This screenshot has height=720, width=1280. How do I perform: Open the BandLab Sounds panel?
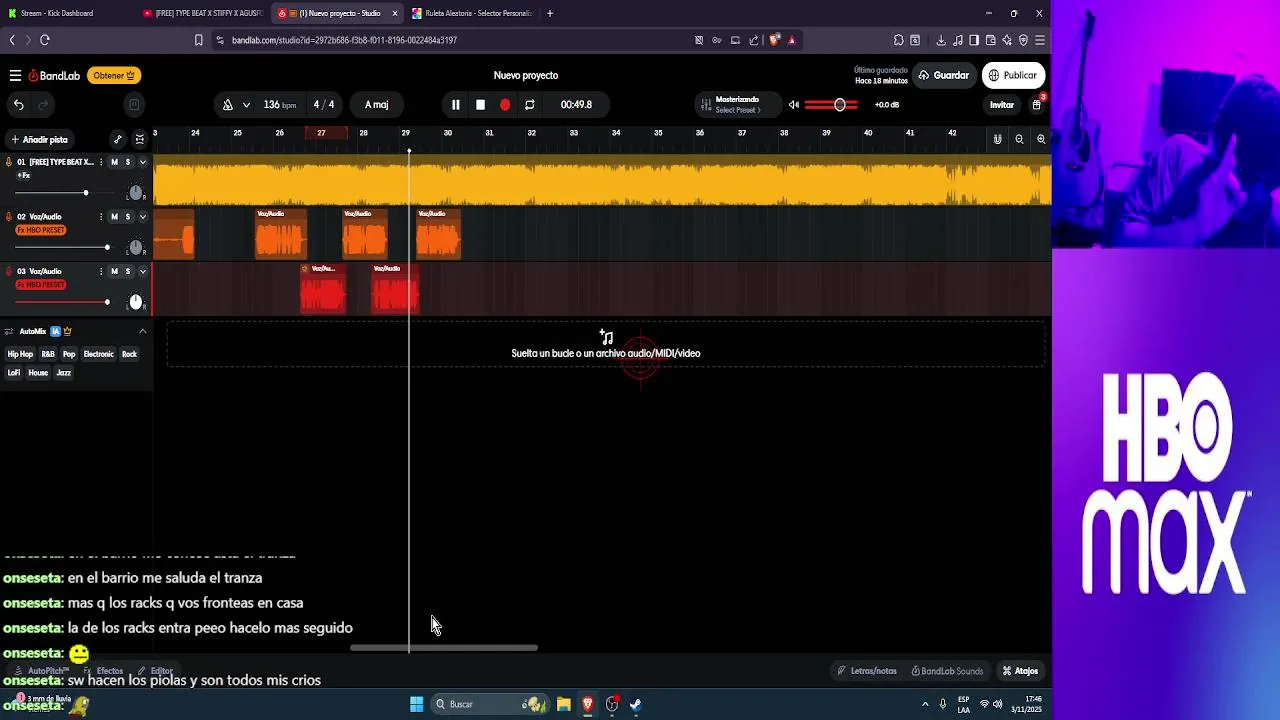946,671
